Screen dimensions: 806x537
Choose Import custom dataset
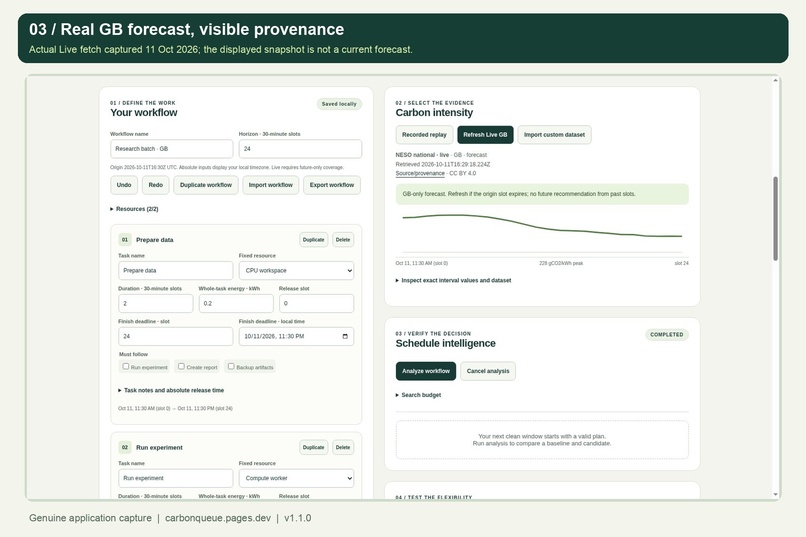tap(554, 135)
